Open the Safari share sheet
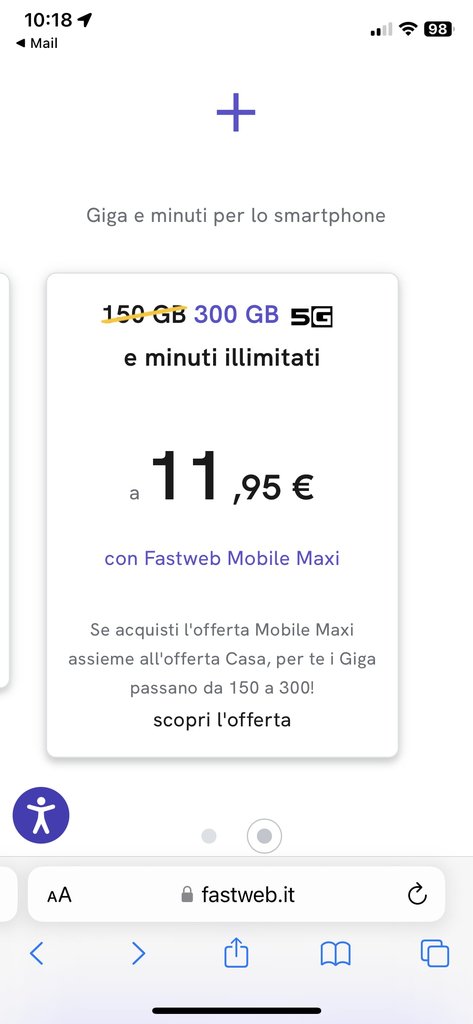This screenshot has width=473, height=1024. click(236, 953)
